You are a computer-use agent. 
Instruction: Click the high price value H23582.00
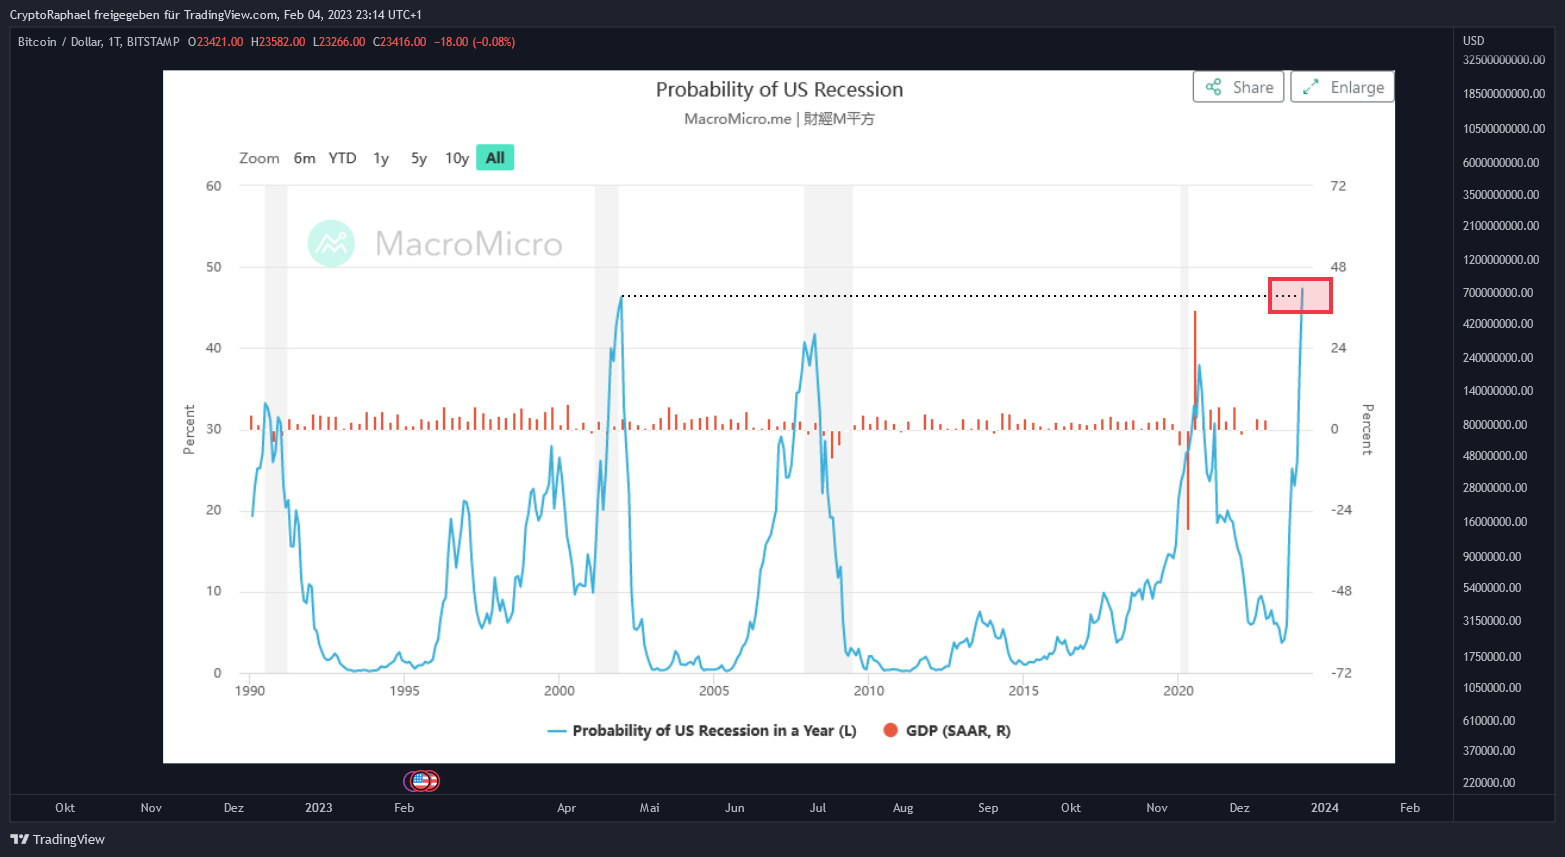point(278,42)
